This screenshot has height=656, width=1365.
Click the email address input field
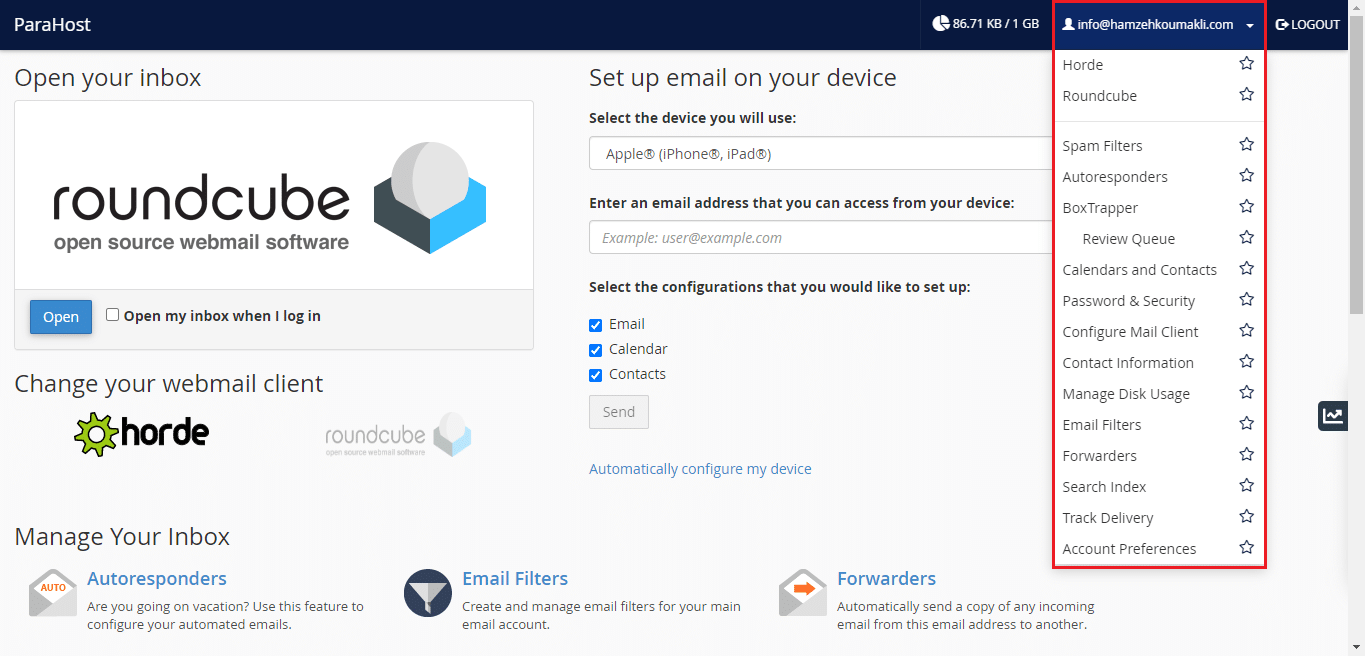820,238
